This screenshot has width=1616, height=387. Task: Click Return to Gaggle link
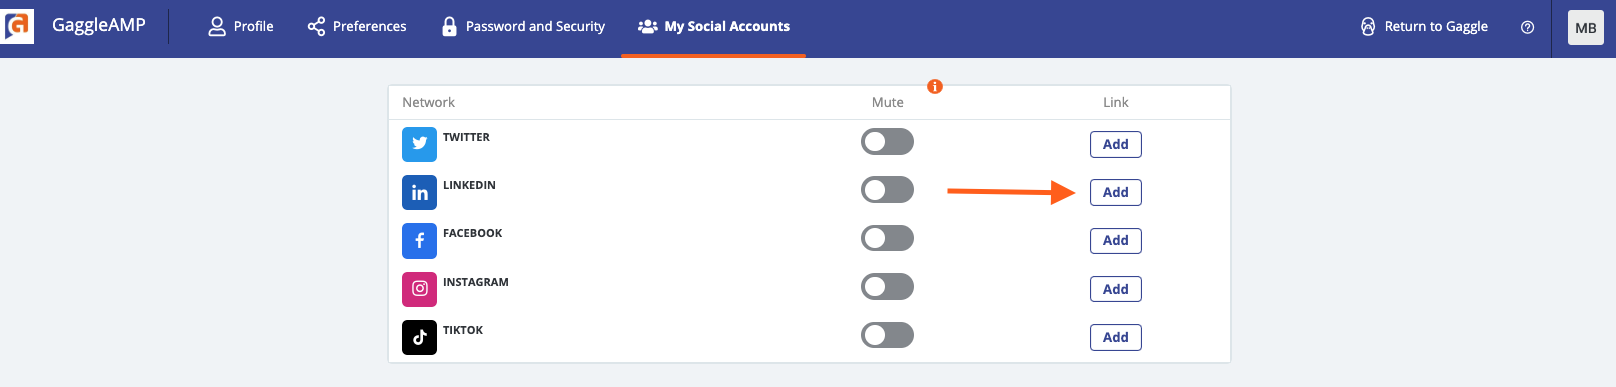[1424, 27]
